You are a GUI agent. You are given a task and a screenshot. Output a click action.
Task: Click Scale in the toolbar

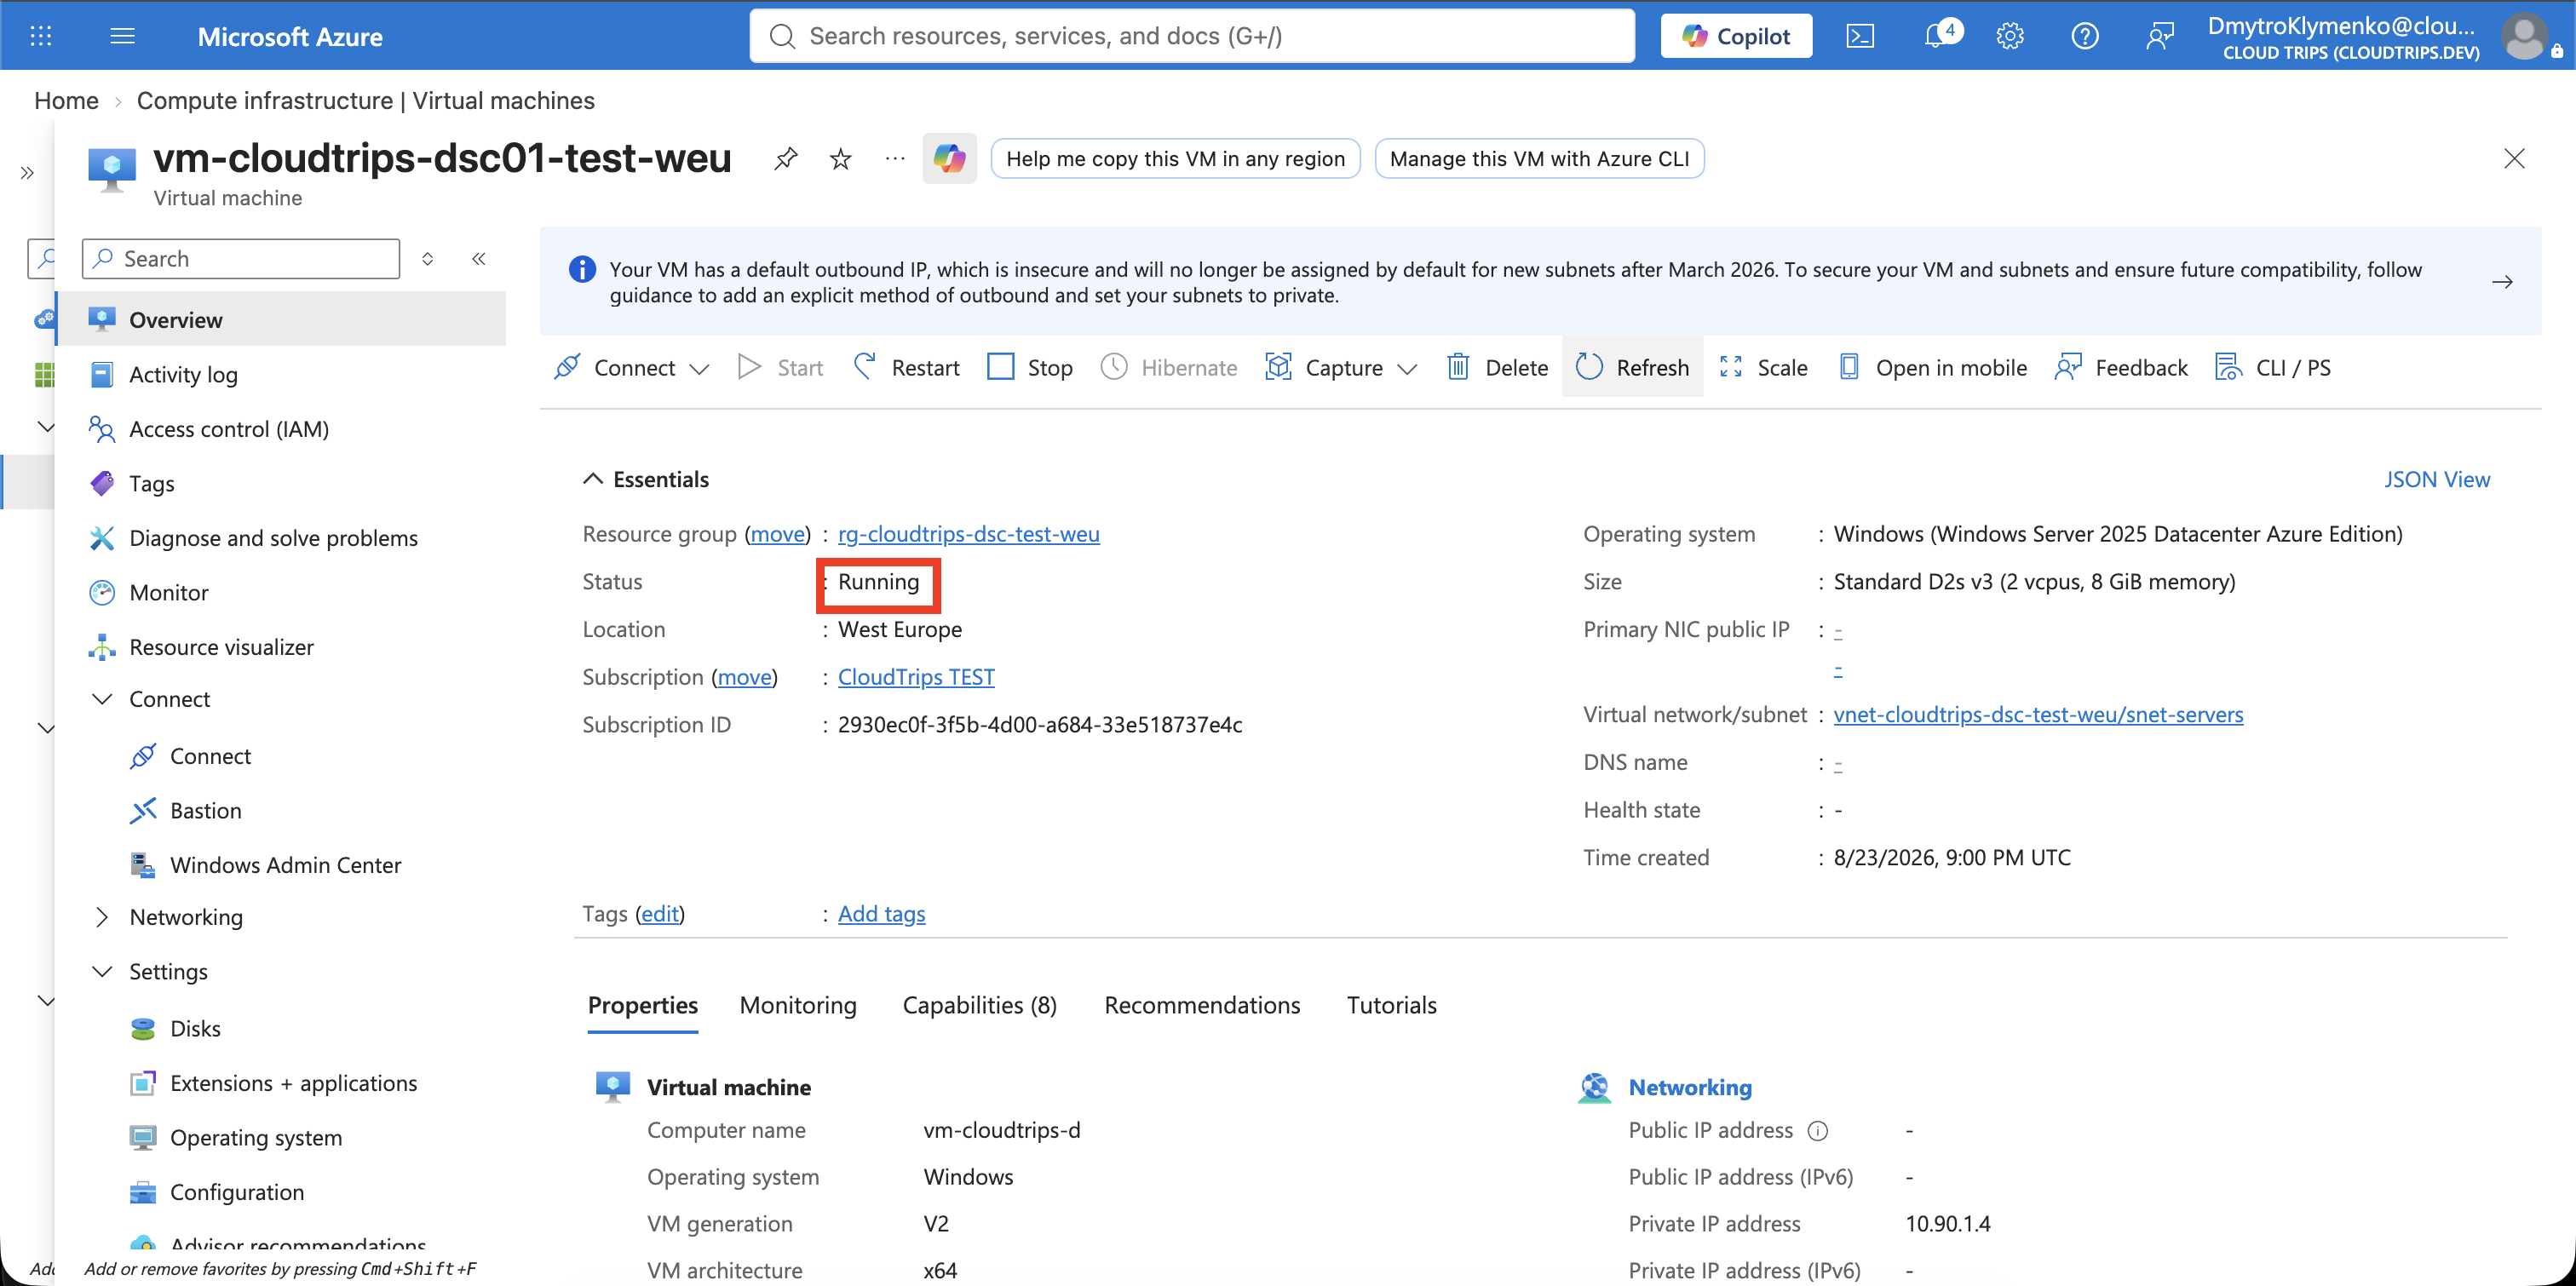point(1764,367)
